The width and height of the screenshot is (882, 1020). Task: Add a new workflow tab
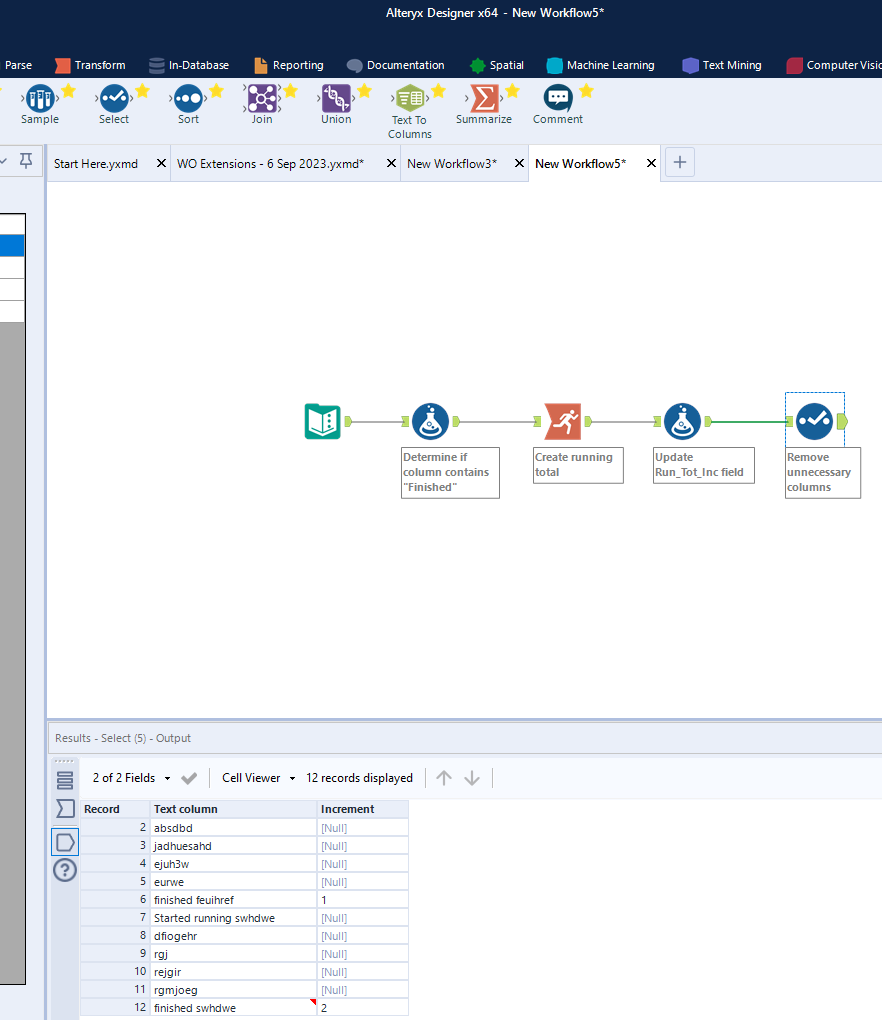pyautogui.click(x=680, y=163)
